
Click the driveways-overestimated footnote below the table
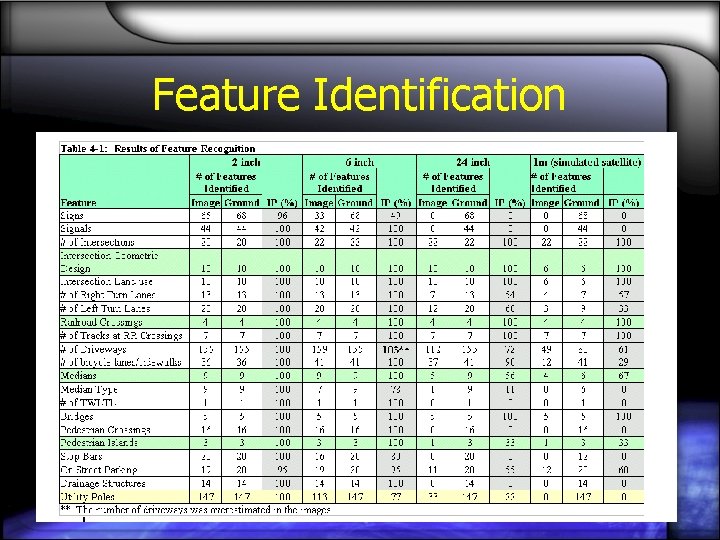[x=196, y=510]
